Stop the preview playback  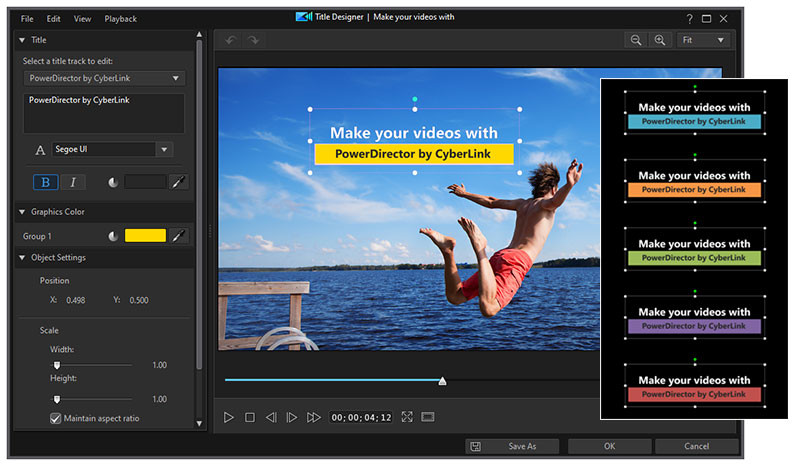pyautogui.click(x=250, y=417)
